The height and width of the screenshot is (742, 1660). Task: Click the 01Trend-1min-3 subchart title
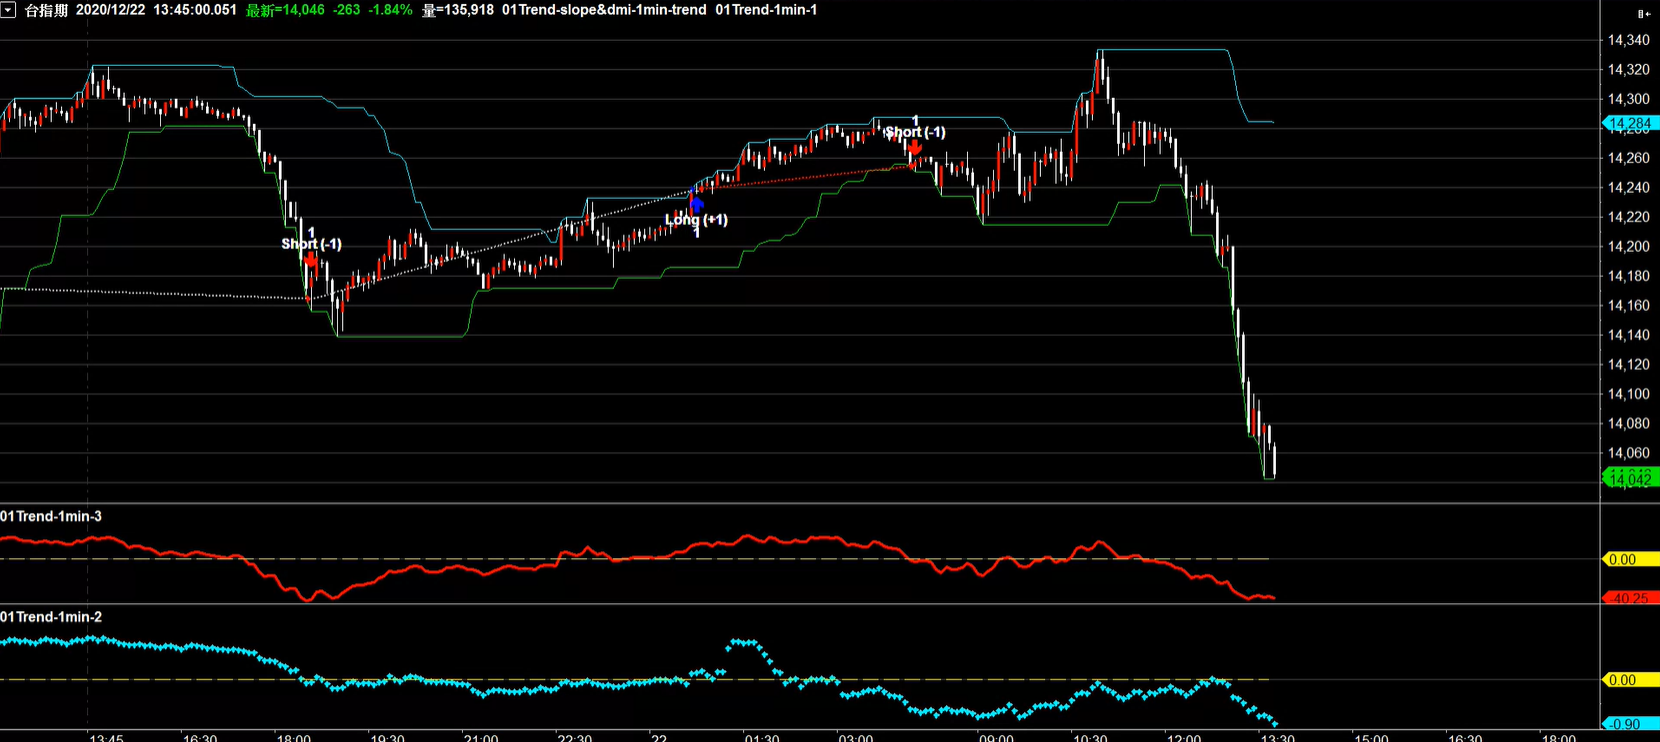pos(51,516)
